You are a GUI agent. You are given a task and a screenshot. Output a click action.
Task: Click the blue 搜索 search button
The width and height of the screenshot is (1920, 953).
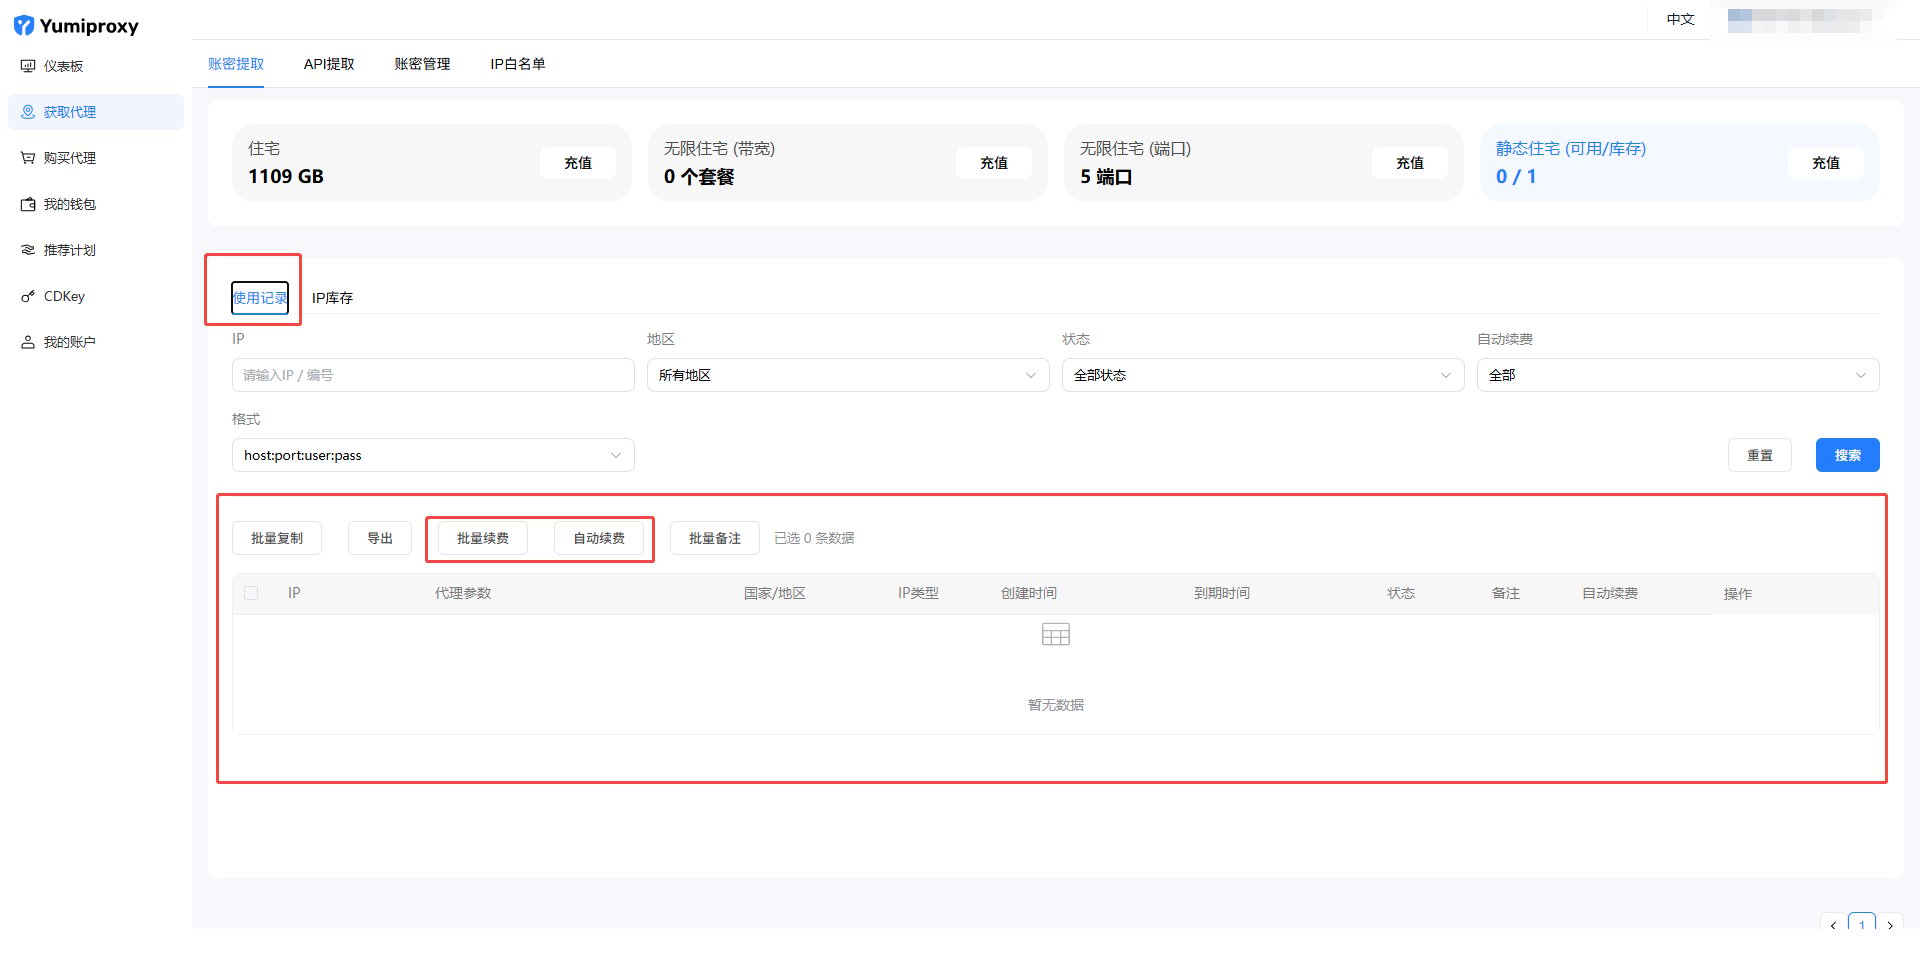pyautogui.click(x=1848, y=455)
